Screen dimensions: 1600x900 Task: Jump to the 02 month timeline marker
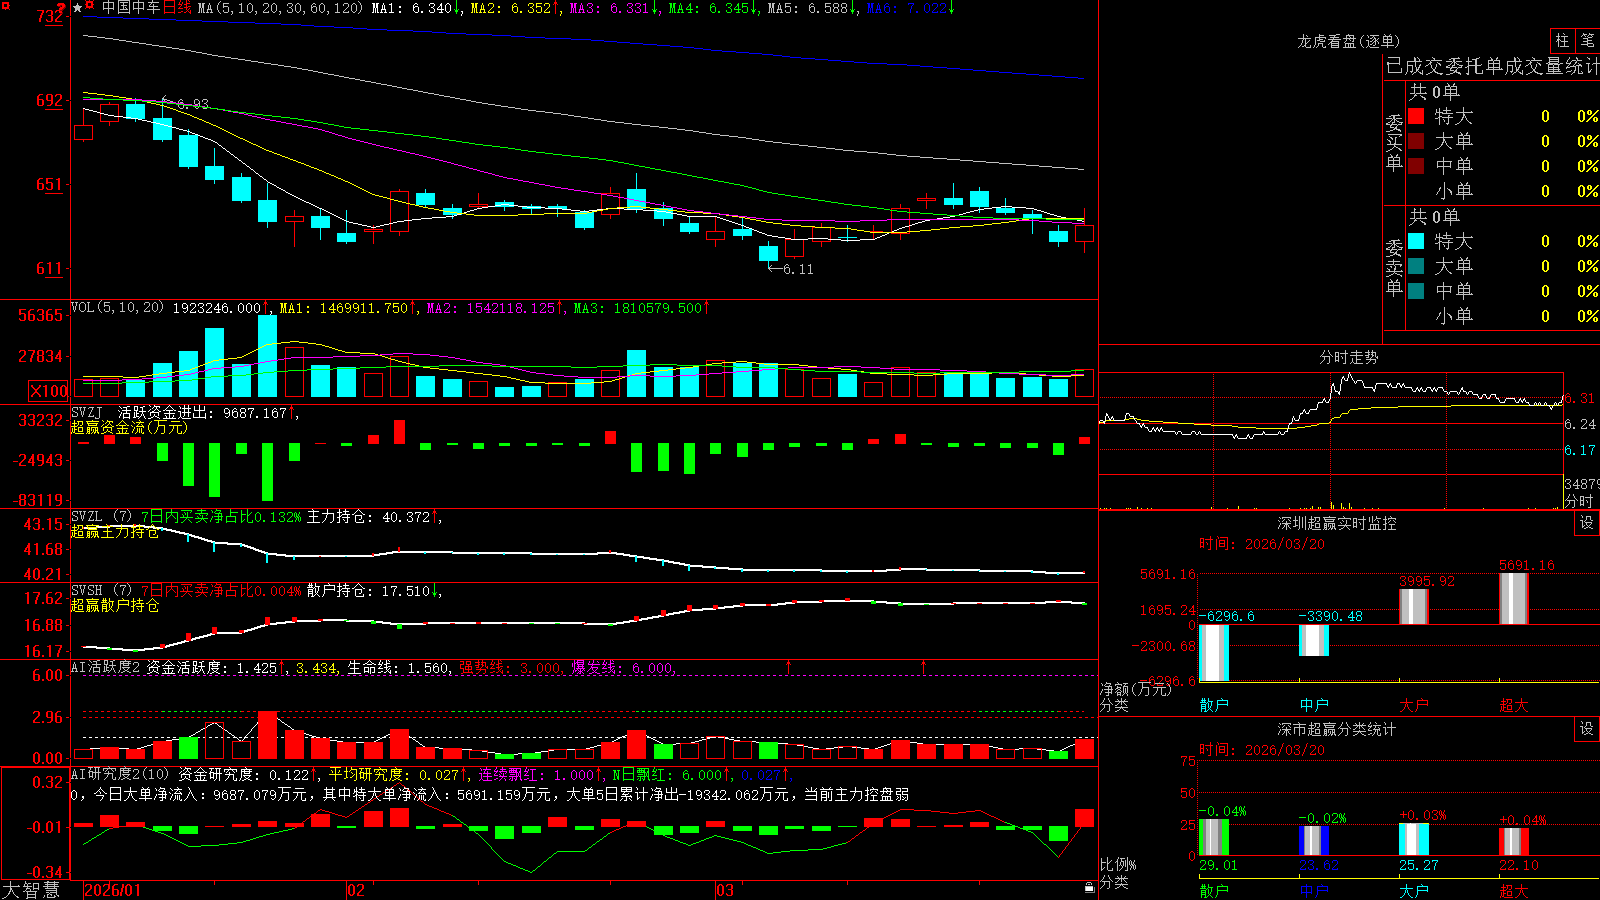click(356, 890)
